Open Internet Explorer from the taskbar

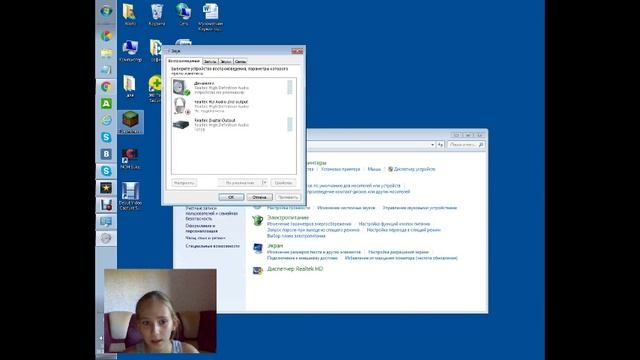106,120
